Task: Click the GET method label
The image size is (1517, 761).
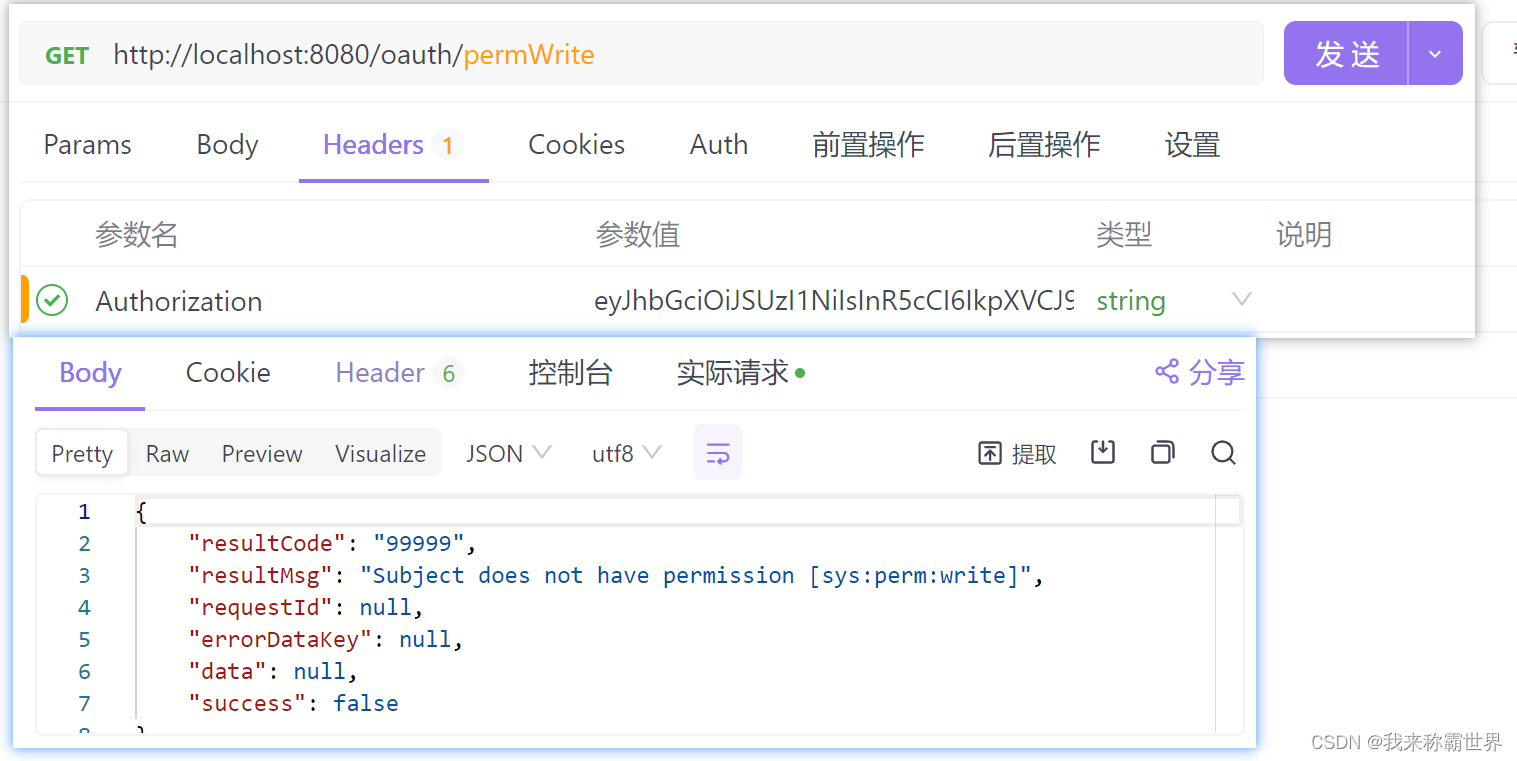Action: coord(66,55)
